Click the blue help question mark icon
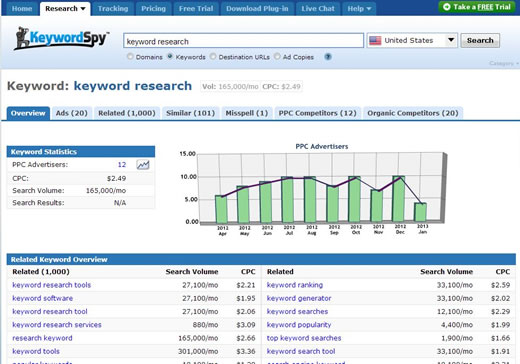This screenshot has width=520, height=364. pos(328,57)
